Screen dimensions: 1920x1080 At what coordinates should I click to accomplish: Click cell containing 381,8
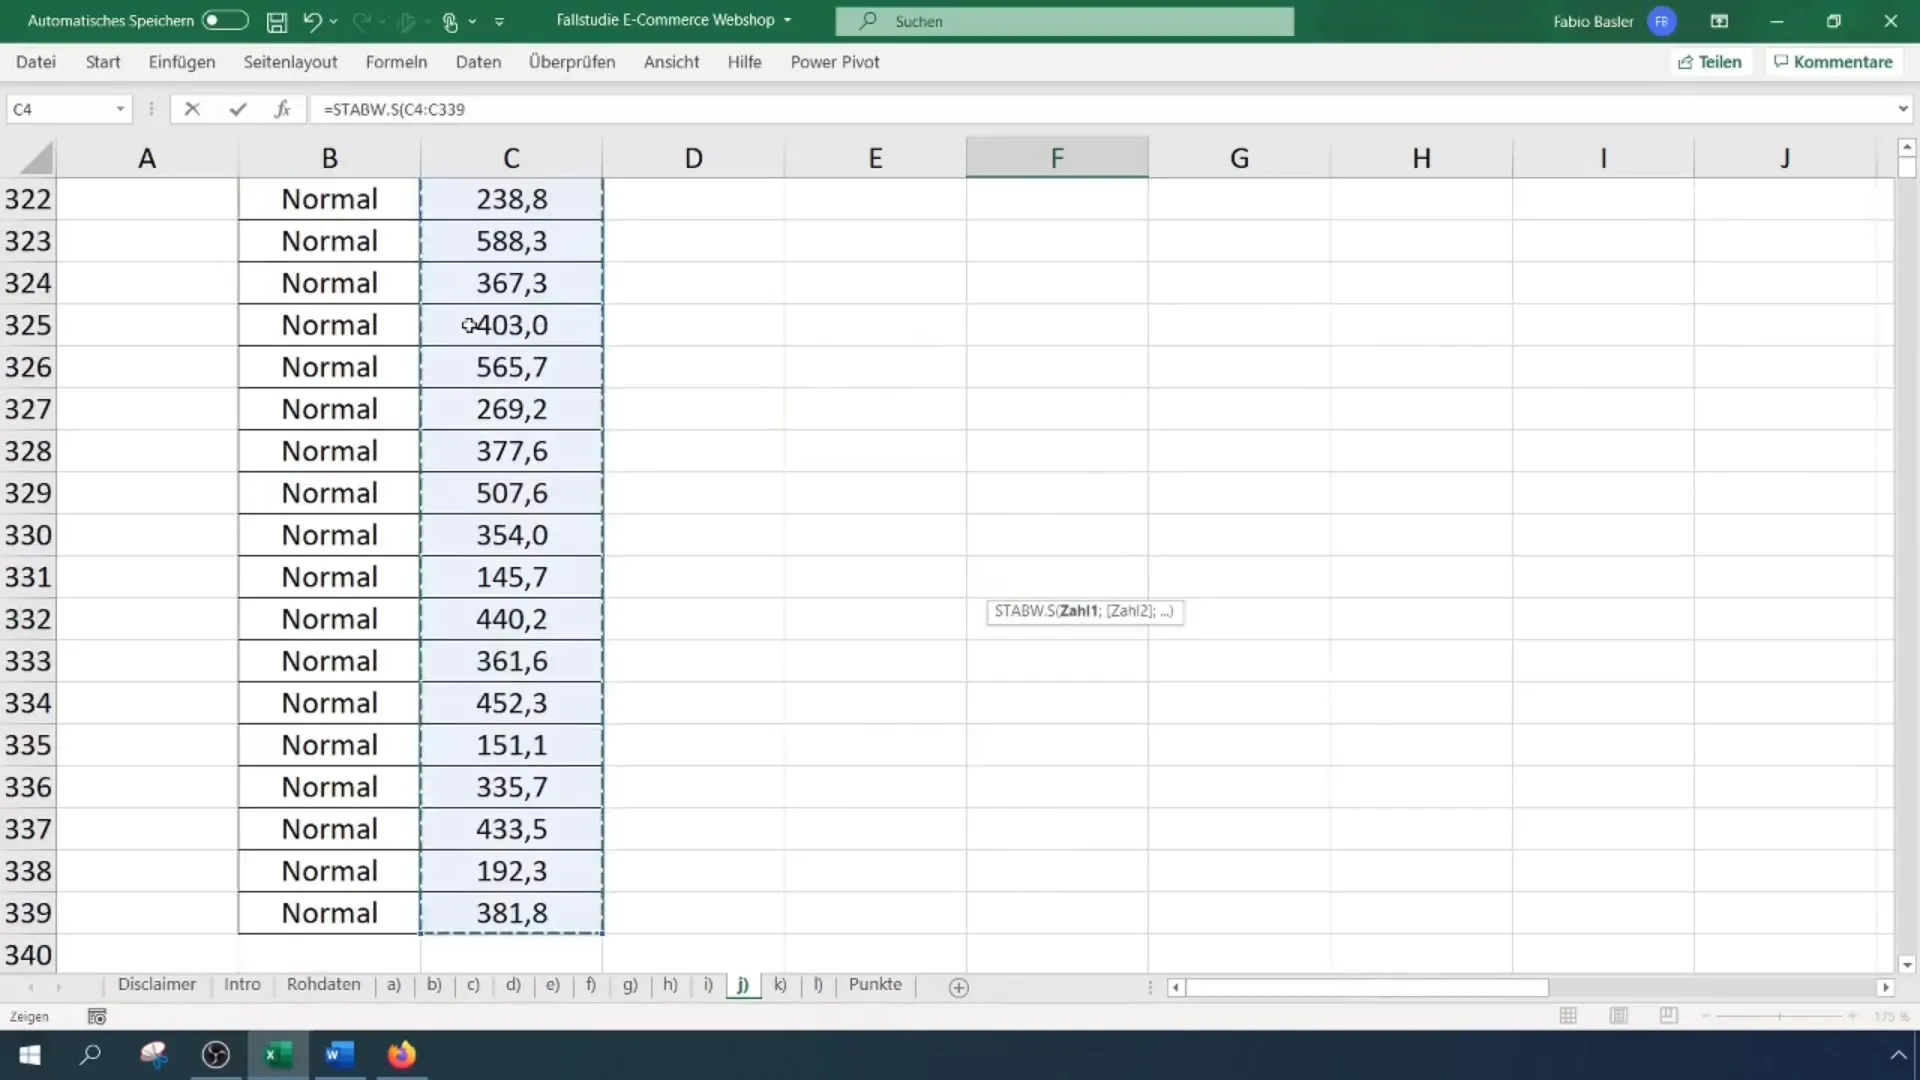click(511, 913)
